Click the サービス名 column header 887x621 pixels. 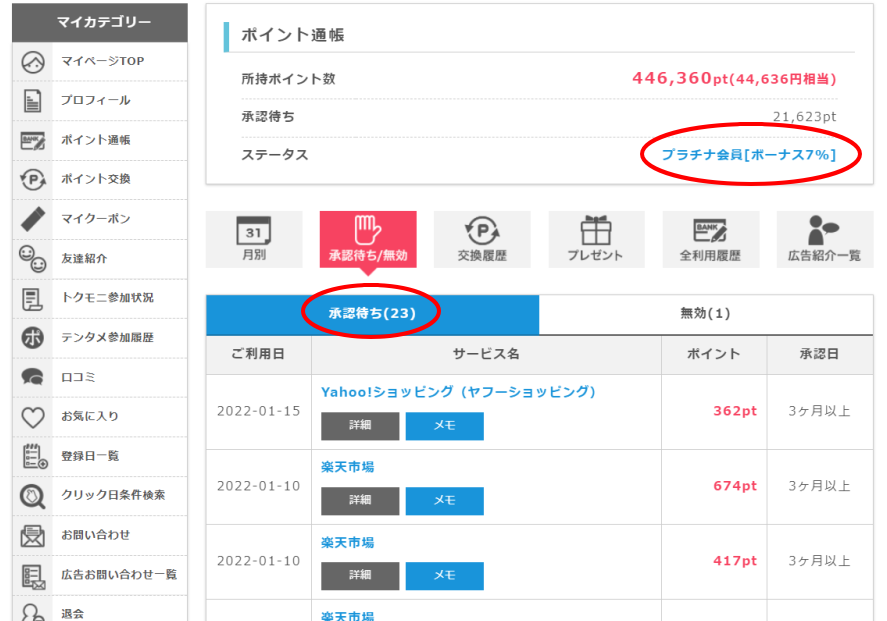click(x=486, y=354)
